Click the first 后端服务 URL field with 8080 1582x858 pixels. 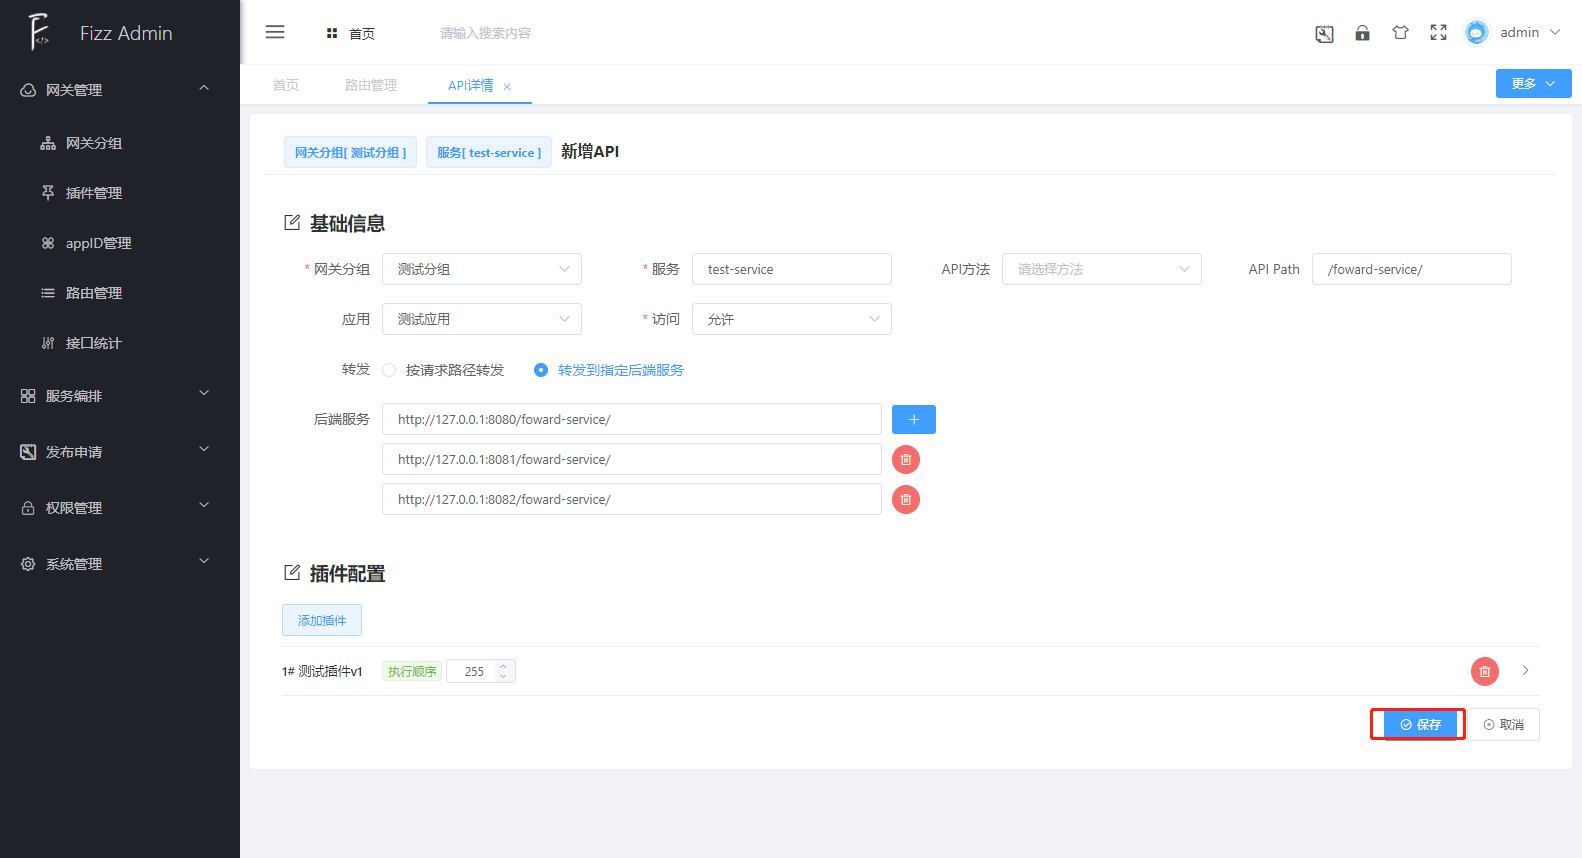[632, 419]
